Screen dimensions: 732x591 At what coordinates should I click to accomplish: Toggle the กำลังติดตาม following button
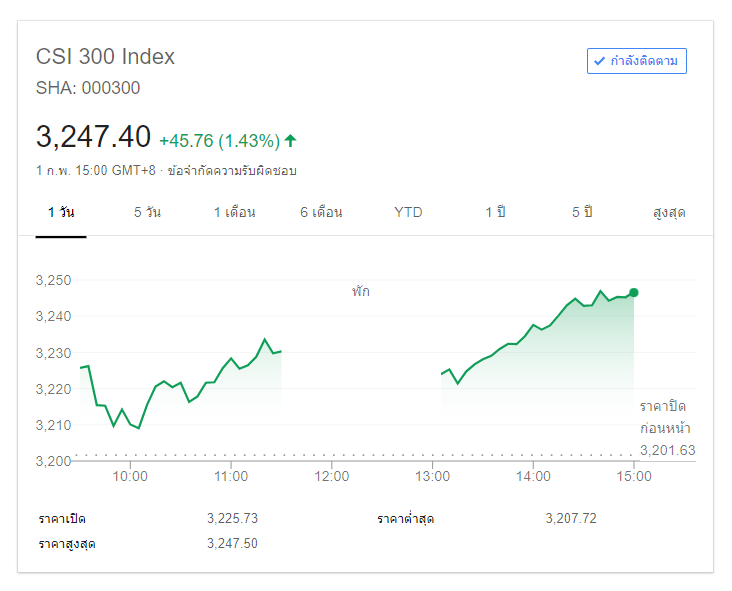pos(637,61)
